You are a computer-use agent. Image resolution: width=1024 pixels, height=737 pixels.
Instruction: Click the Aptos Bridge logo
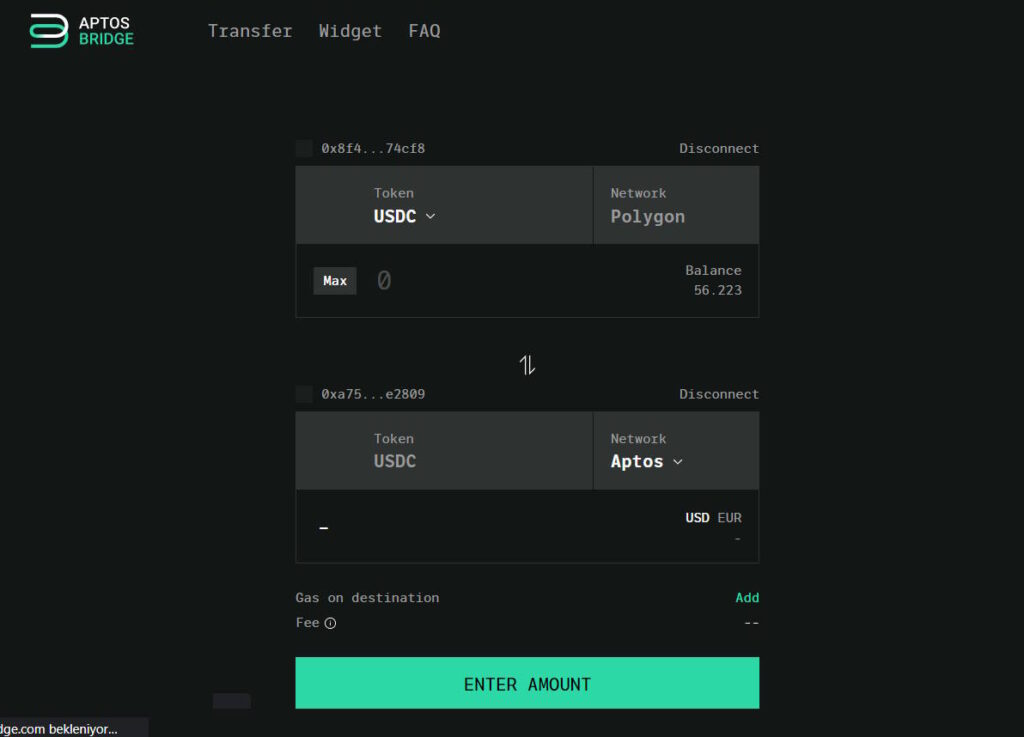tap(82, 31)
